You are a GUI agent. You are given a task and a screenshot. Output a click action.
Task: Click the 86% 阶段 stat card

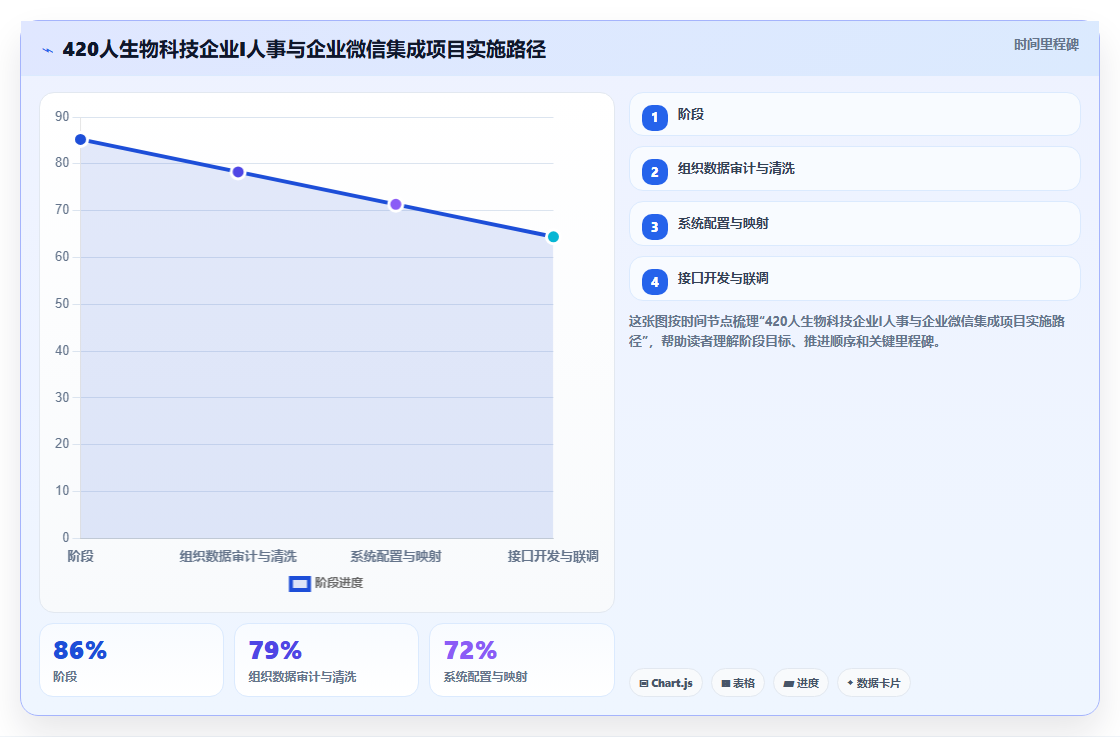point(131,660)
